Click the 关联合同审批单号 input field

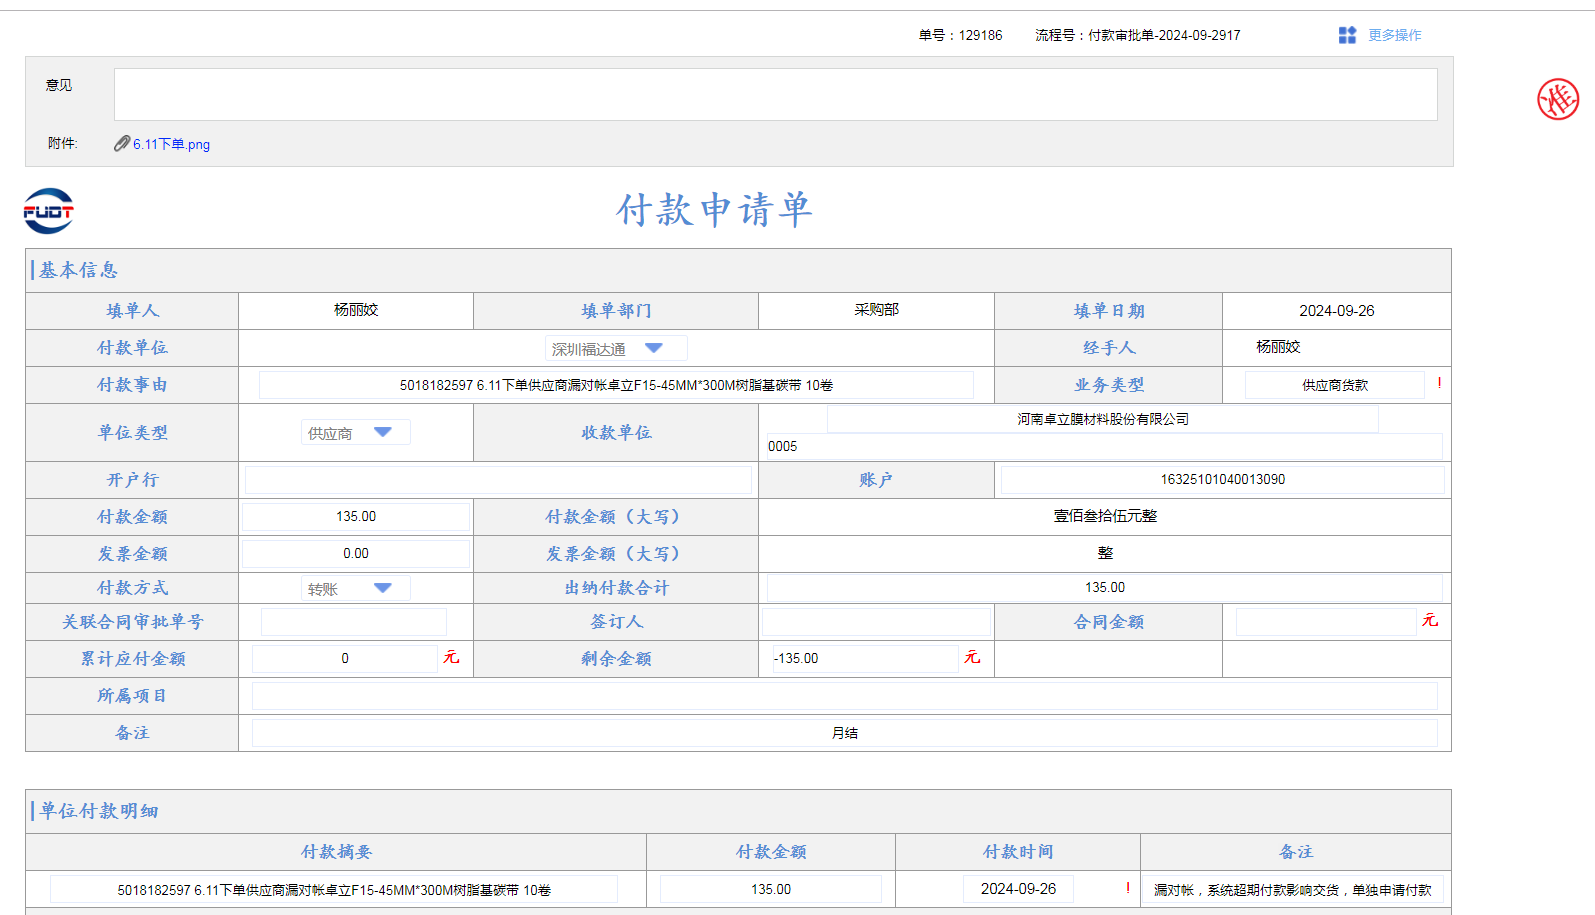click(354, 622)
